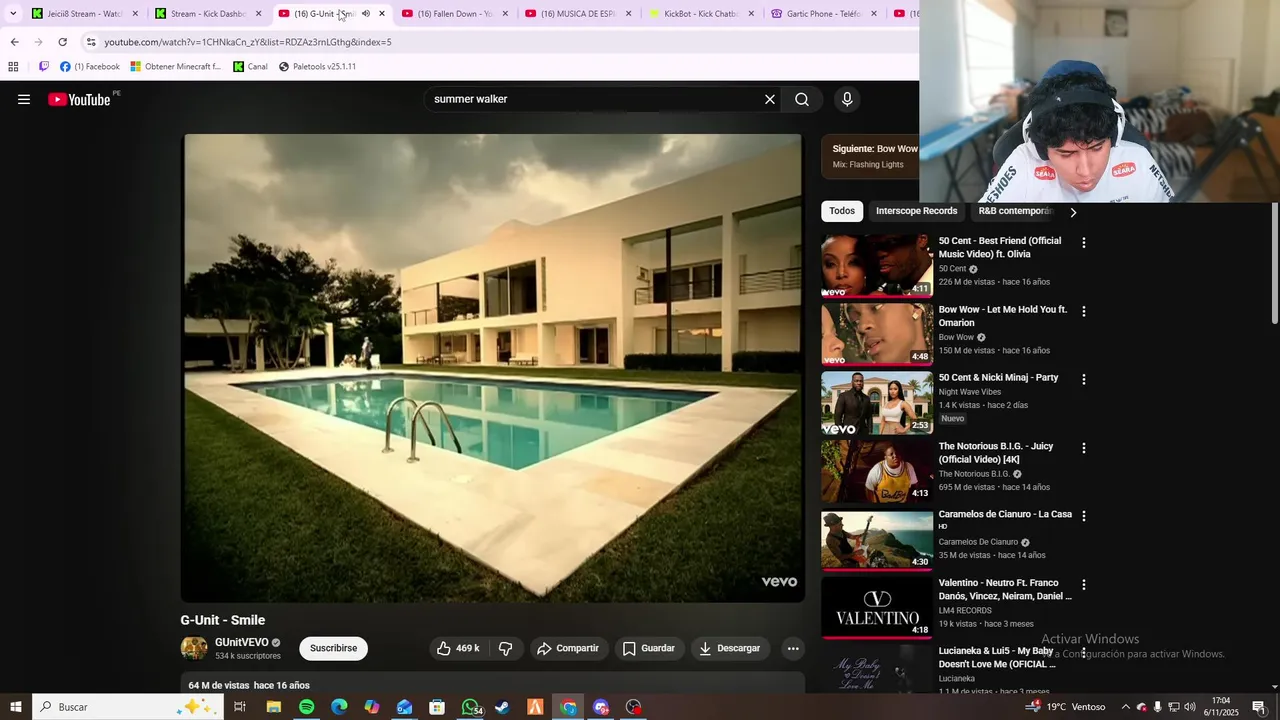Open the YouTube hamburger guide menu
The image size is (1280, 720).
click(24, 99)
